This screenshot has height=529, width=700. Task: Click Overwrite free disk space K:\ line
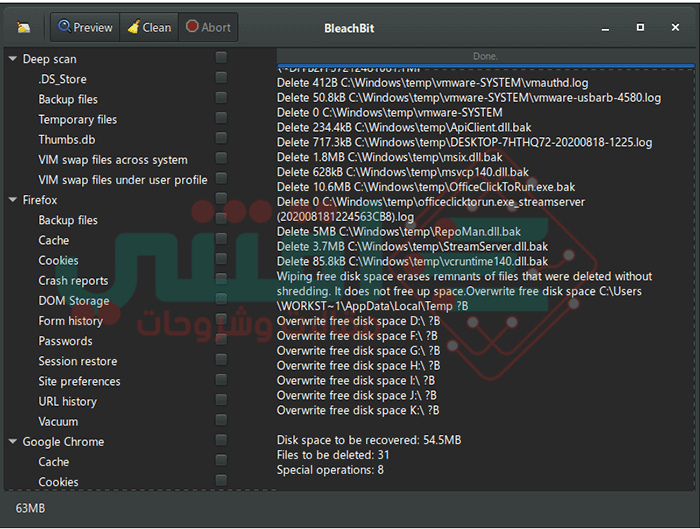358,410
